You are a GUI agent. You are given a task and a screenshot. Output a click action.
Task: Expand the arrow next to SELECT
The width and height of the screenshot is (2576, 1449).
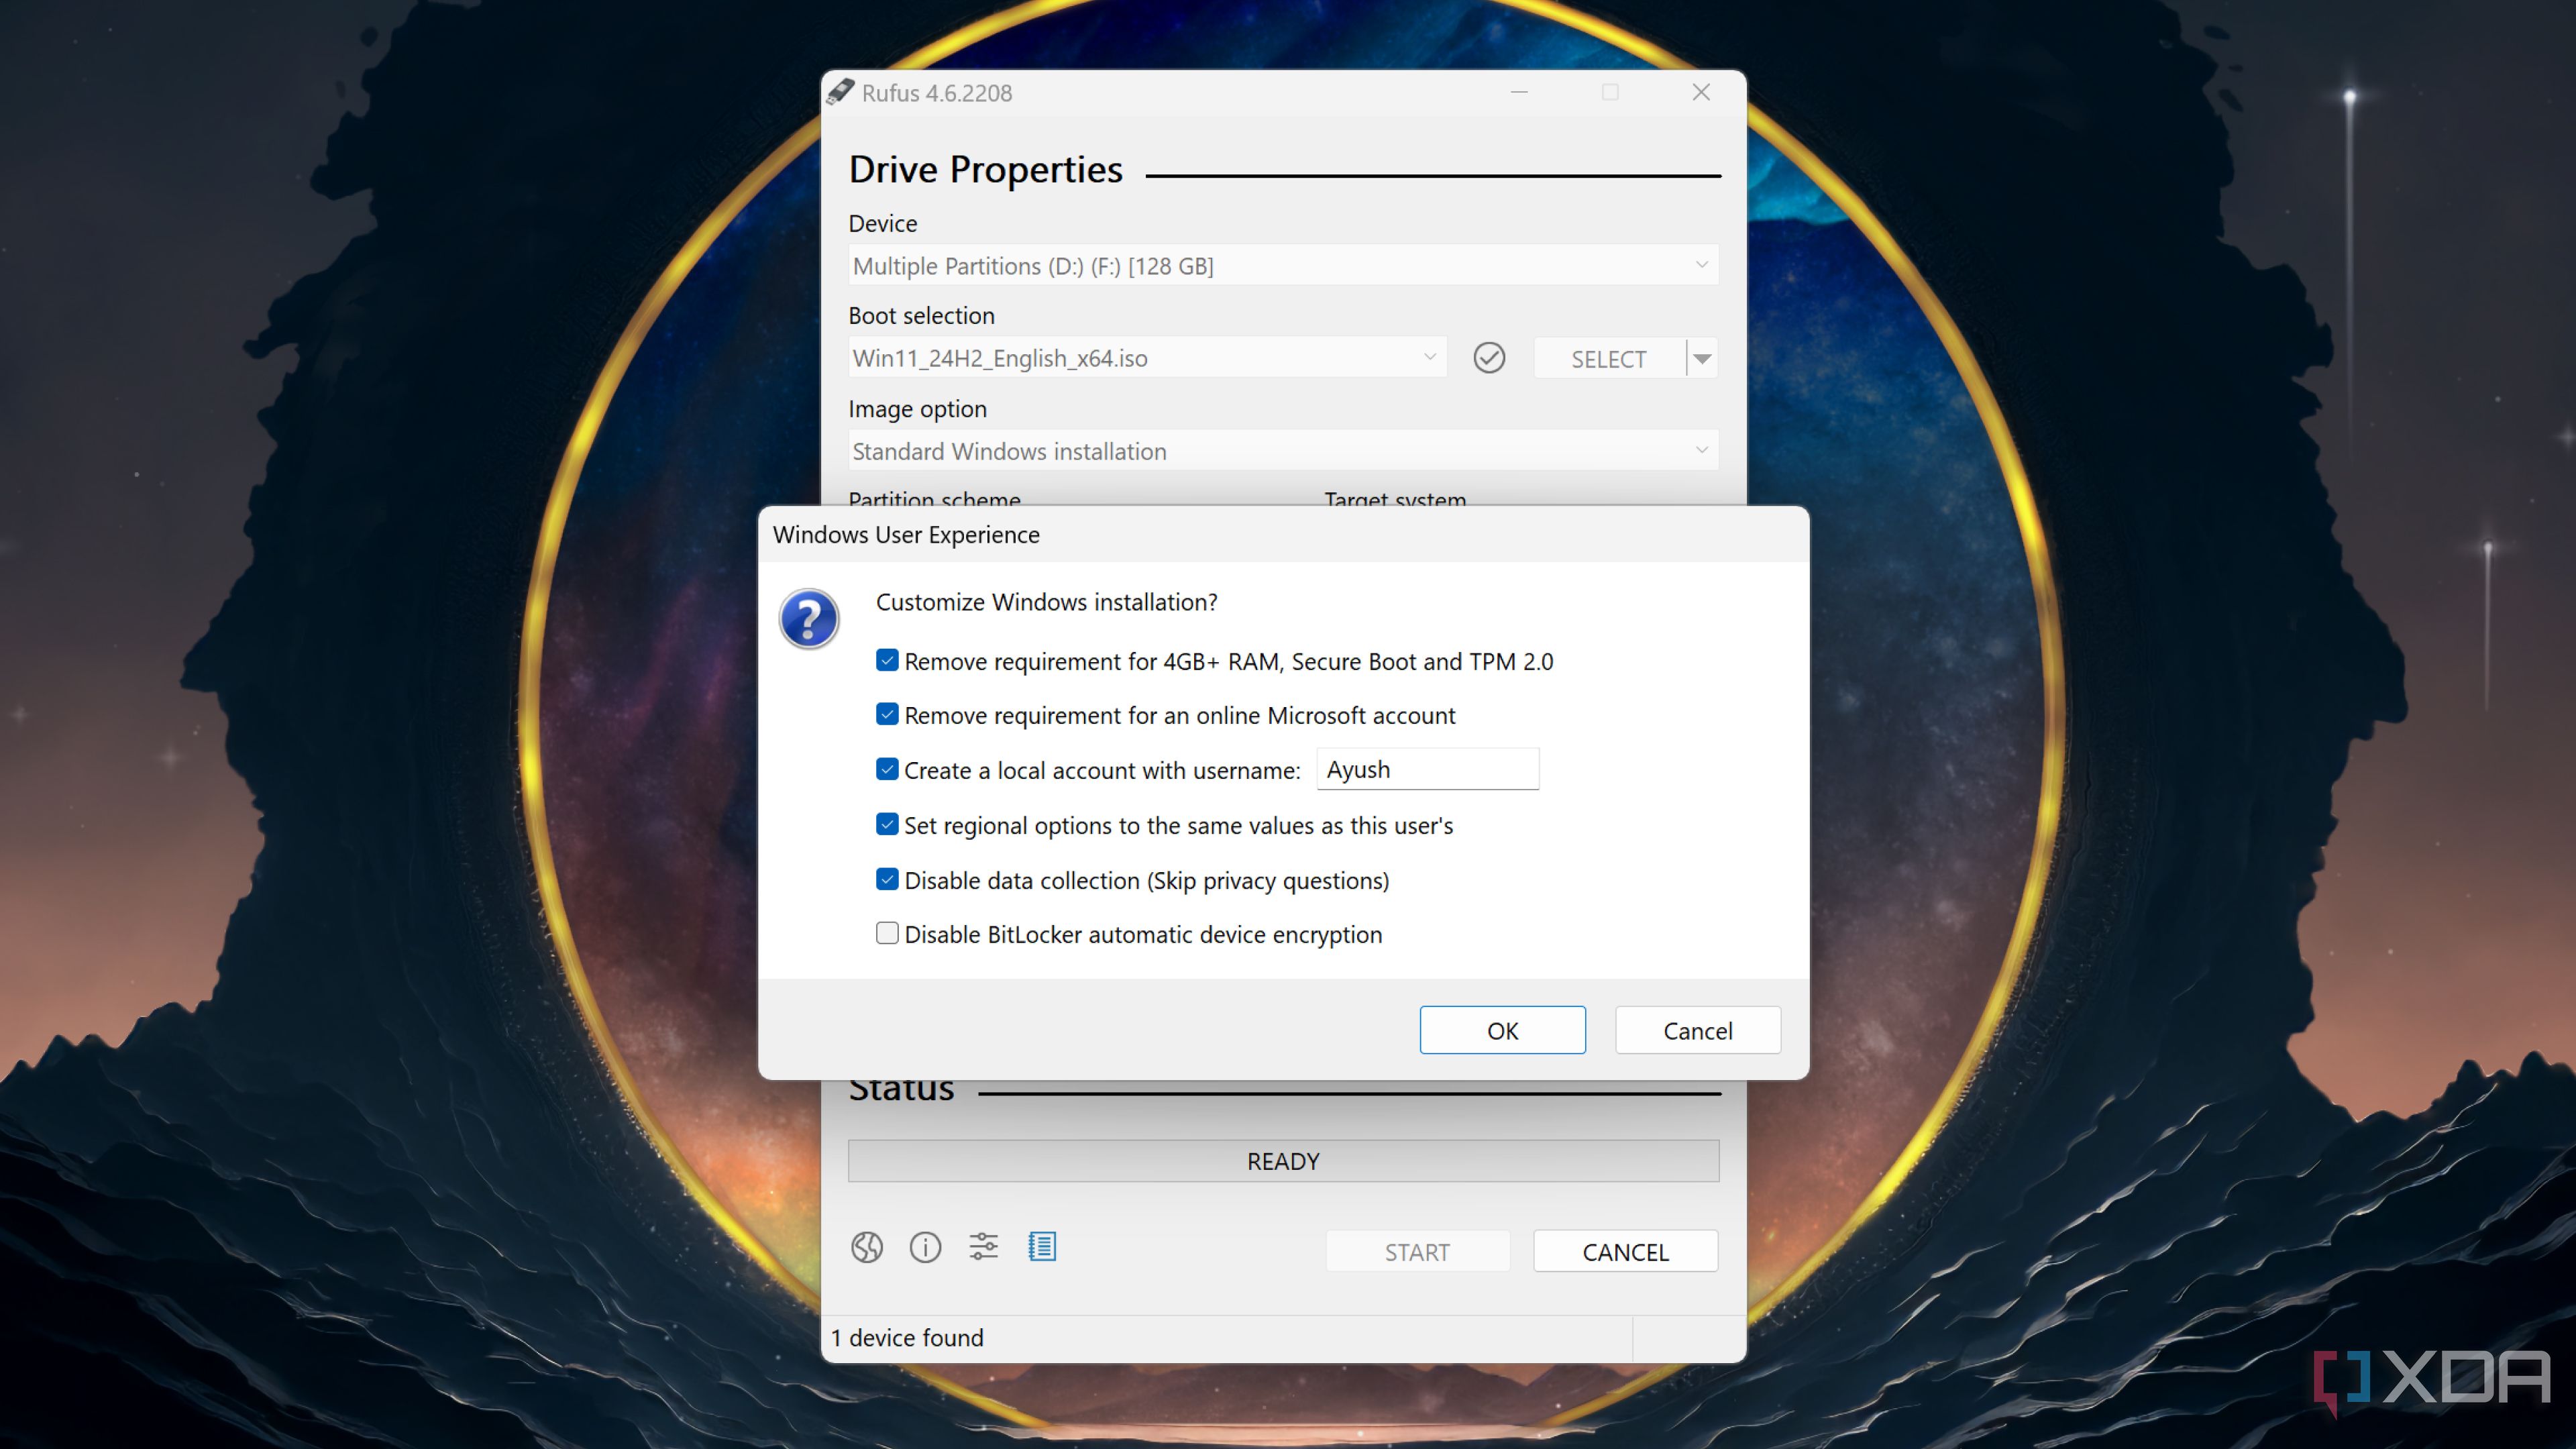1702,357
